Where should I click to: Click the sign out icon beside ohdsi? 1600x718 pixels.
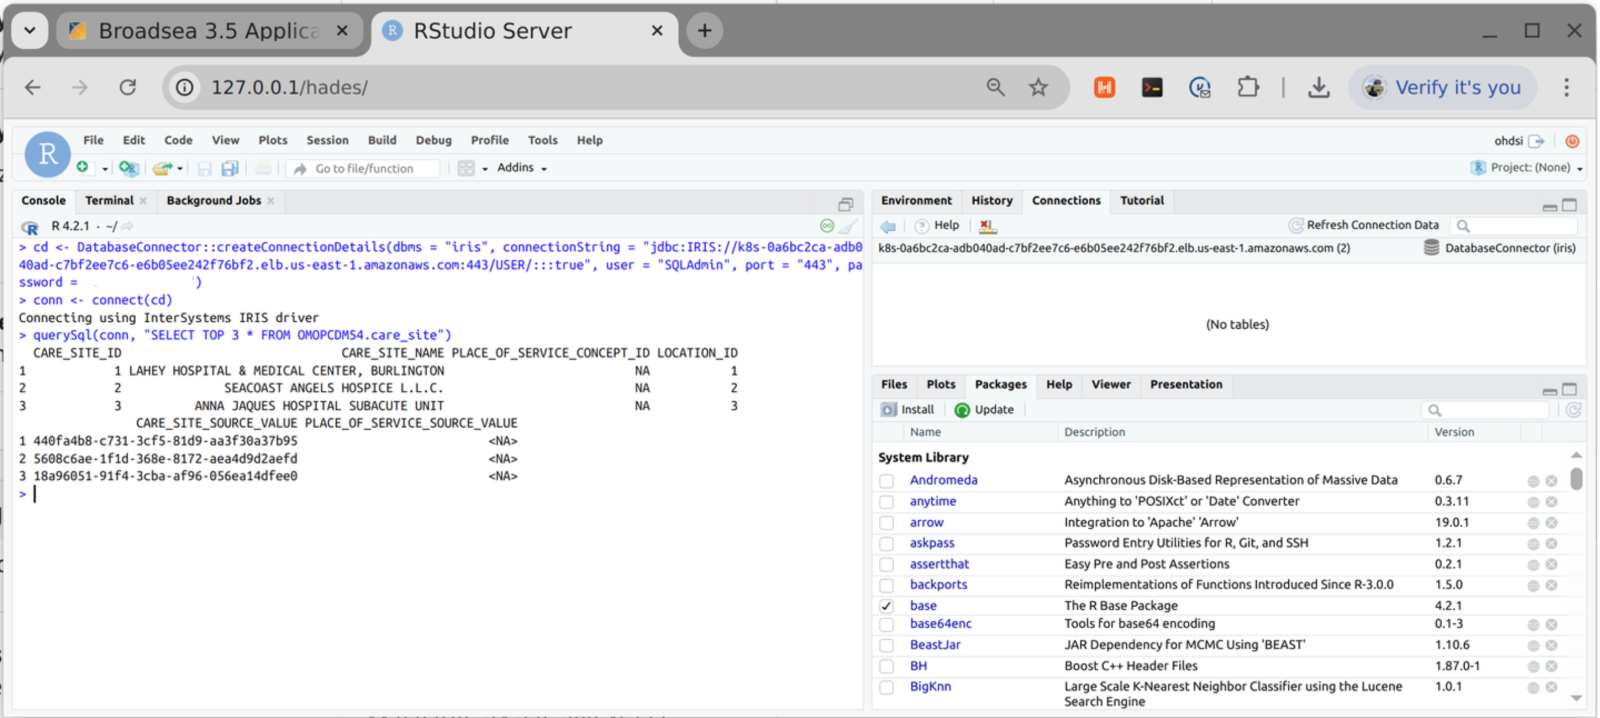coord(1537,141)
